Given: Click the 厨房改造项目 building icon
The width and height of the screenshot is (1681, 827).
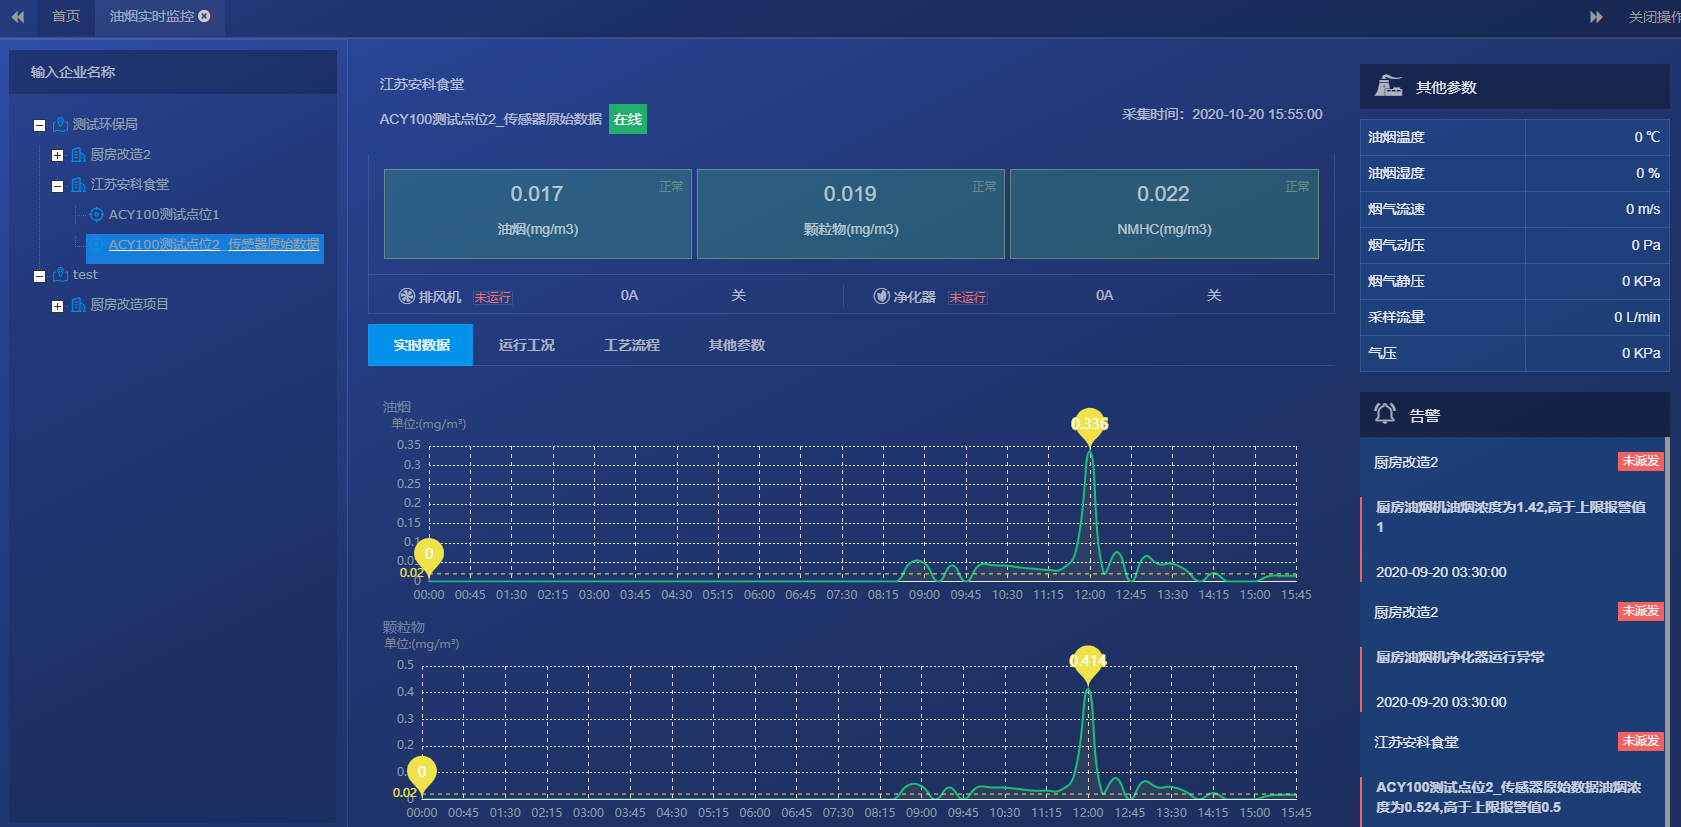Looking at the screenshot, I should [78, 304].
